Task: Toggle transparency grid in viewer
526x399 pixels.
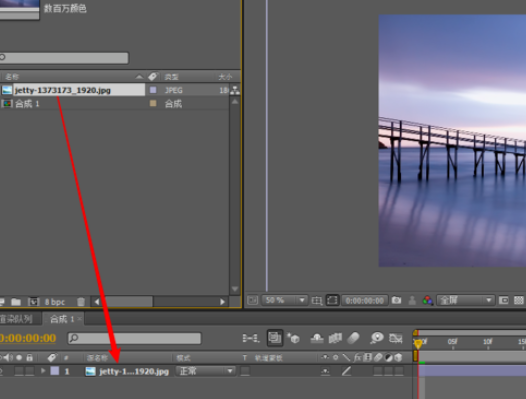Action: (x=518, y=300)
